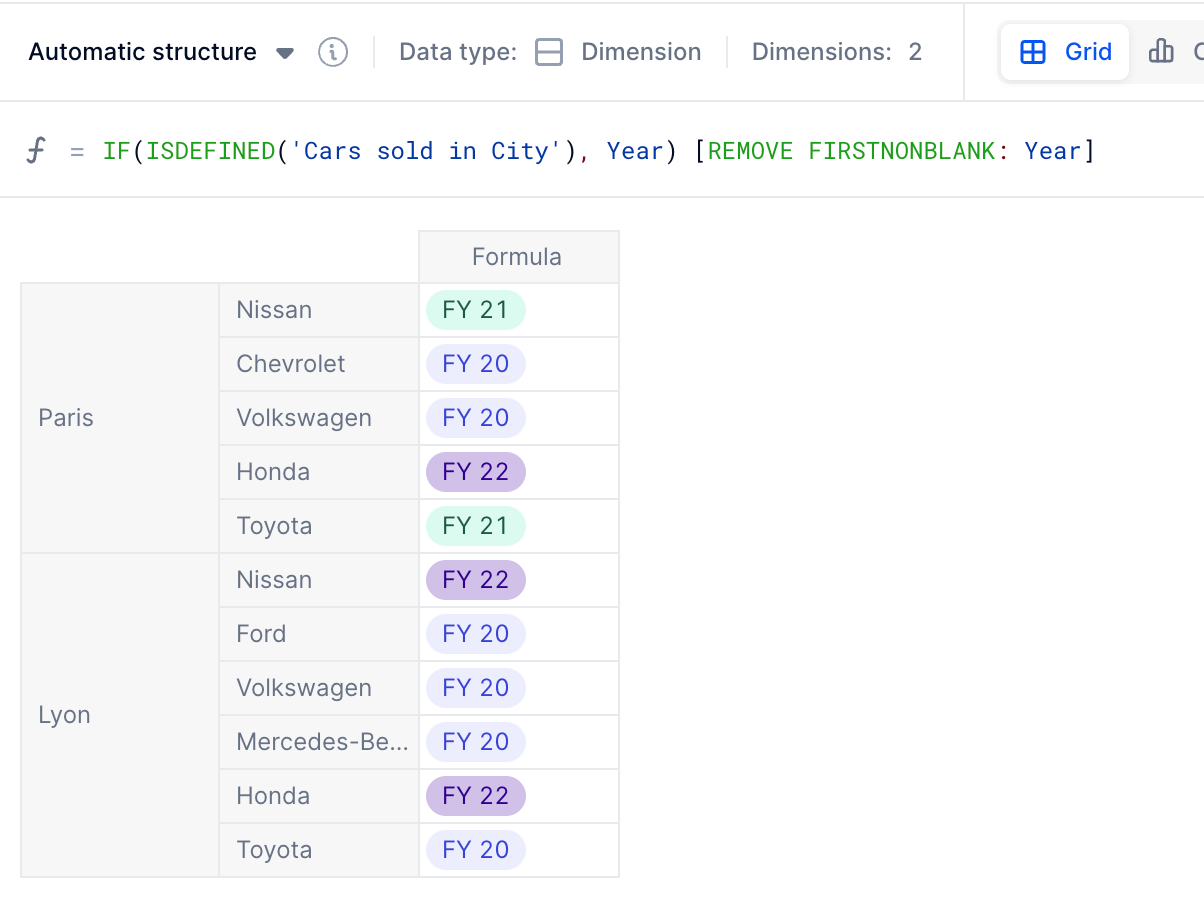Click inside the formula bar text
Image resolution: width=1204 pixels, height=922 pixels.
point(599,151)
